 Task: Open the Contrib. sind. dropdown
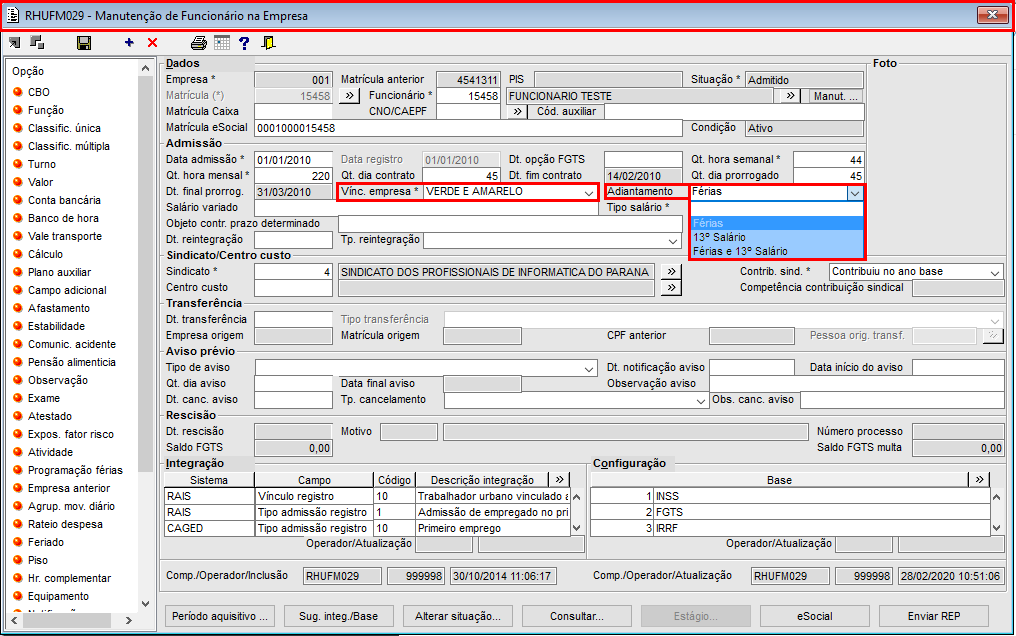click(x=995, y=273)
